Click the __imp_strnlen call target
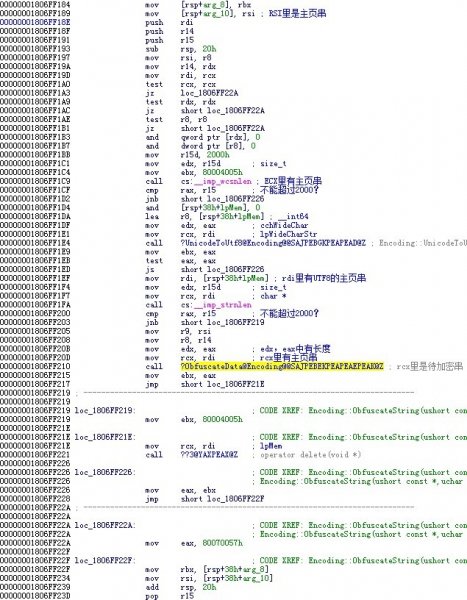 point(216,305)
